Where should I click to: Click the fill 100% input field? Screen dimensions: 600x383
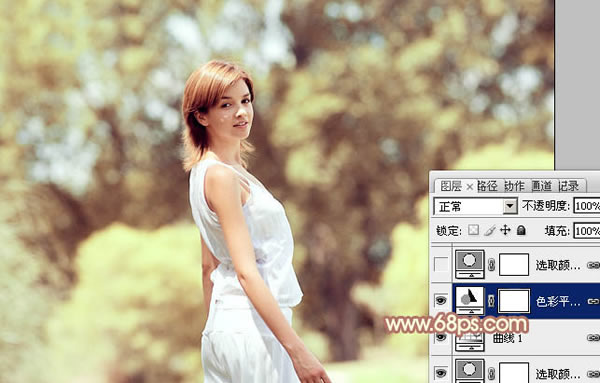tap(587, 231)
